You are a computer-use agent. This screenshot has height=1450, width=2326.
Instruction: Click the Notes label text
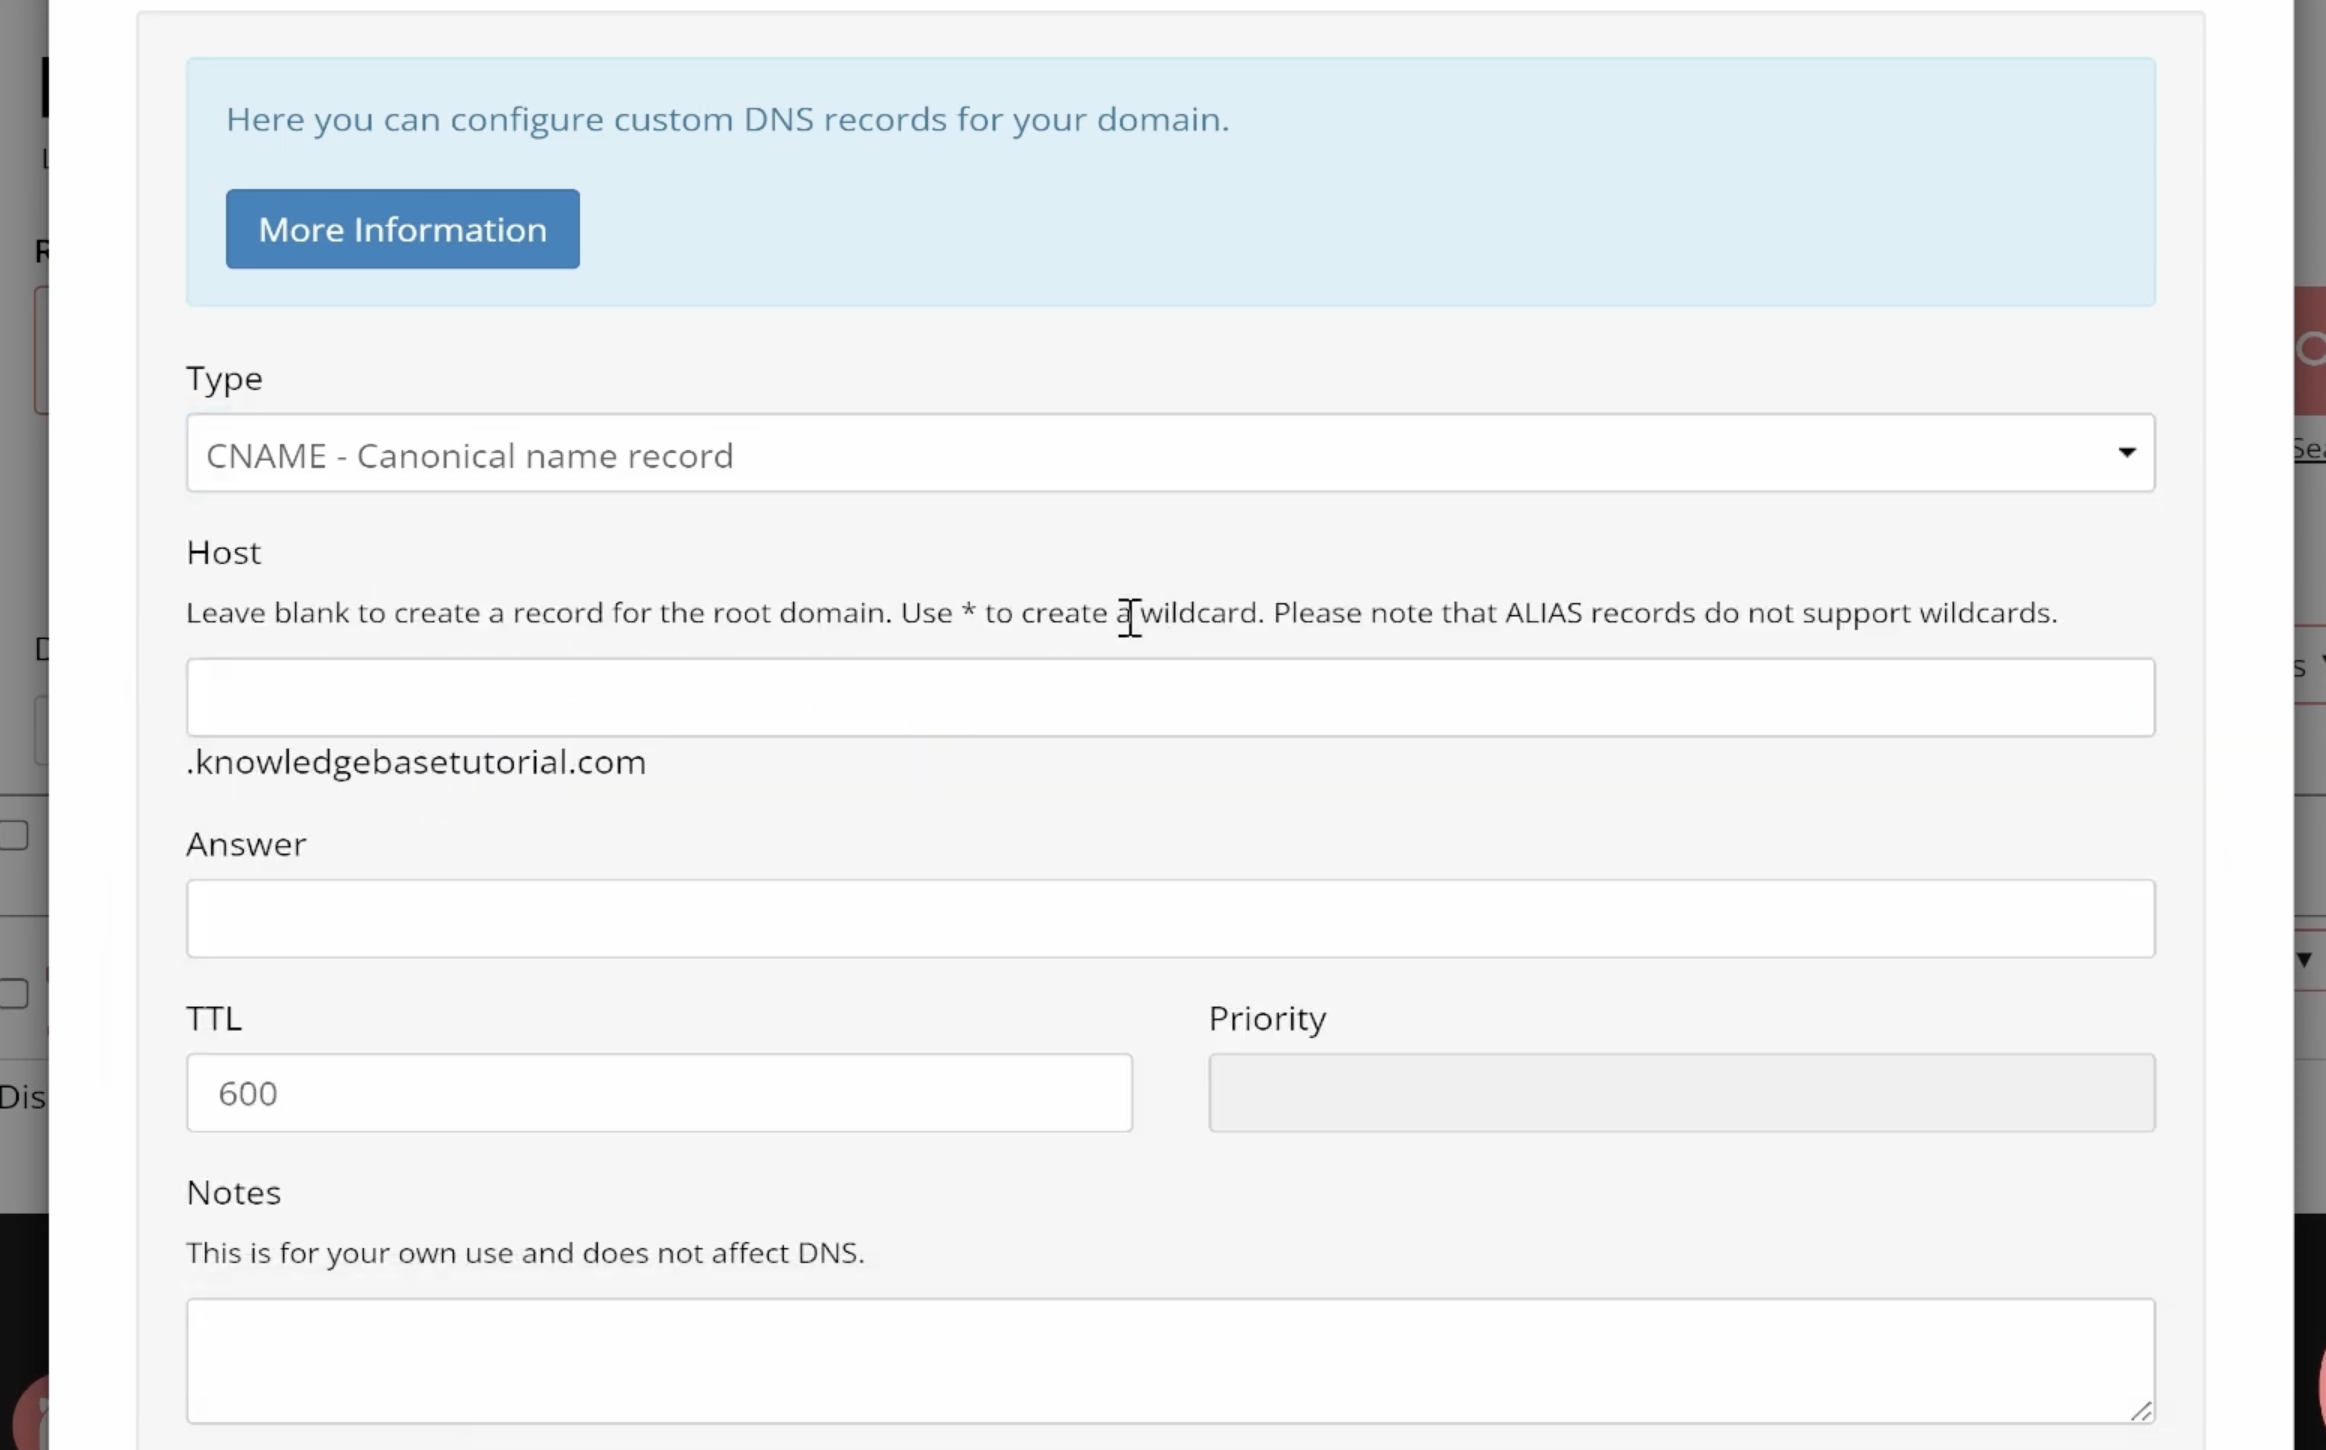[x=233, y=1193]
